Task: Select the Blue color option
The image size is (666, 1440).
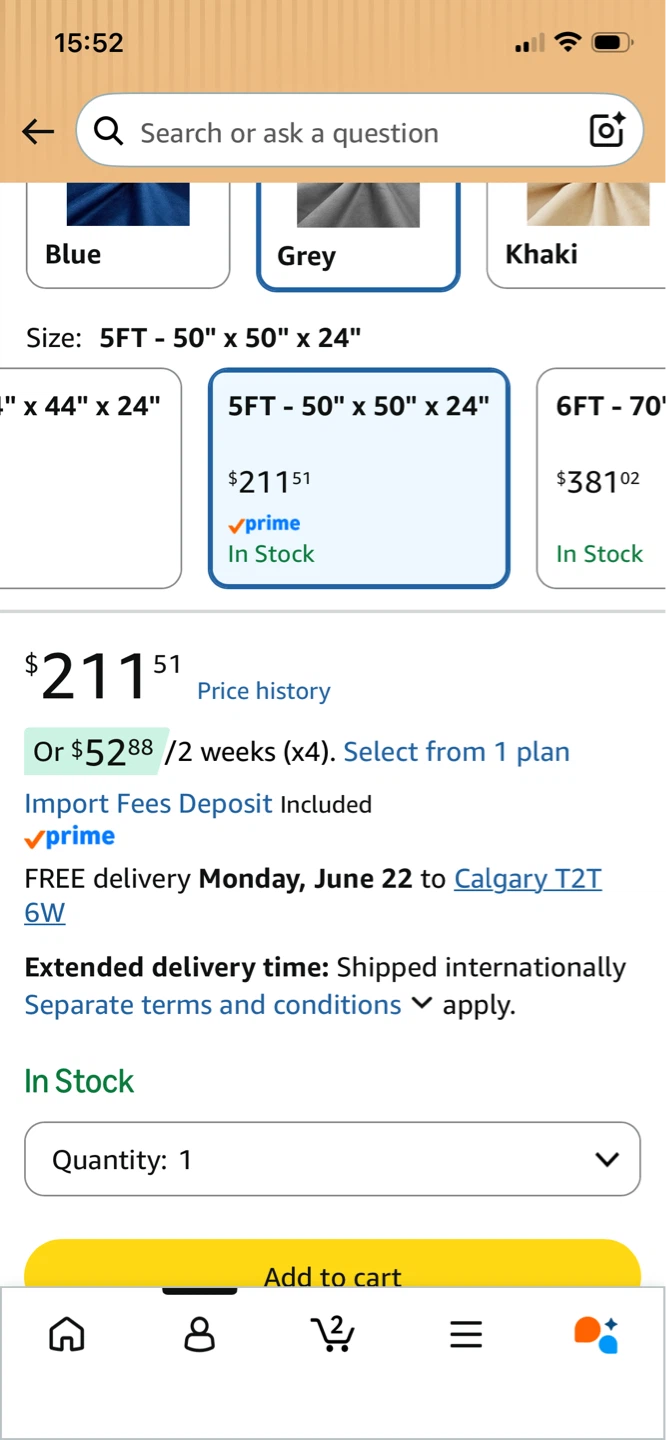Action: click(128, 236)
